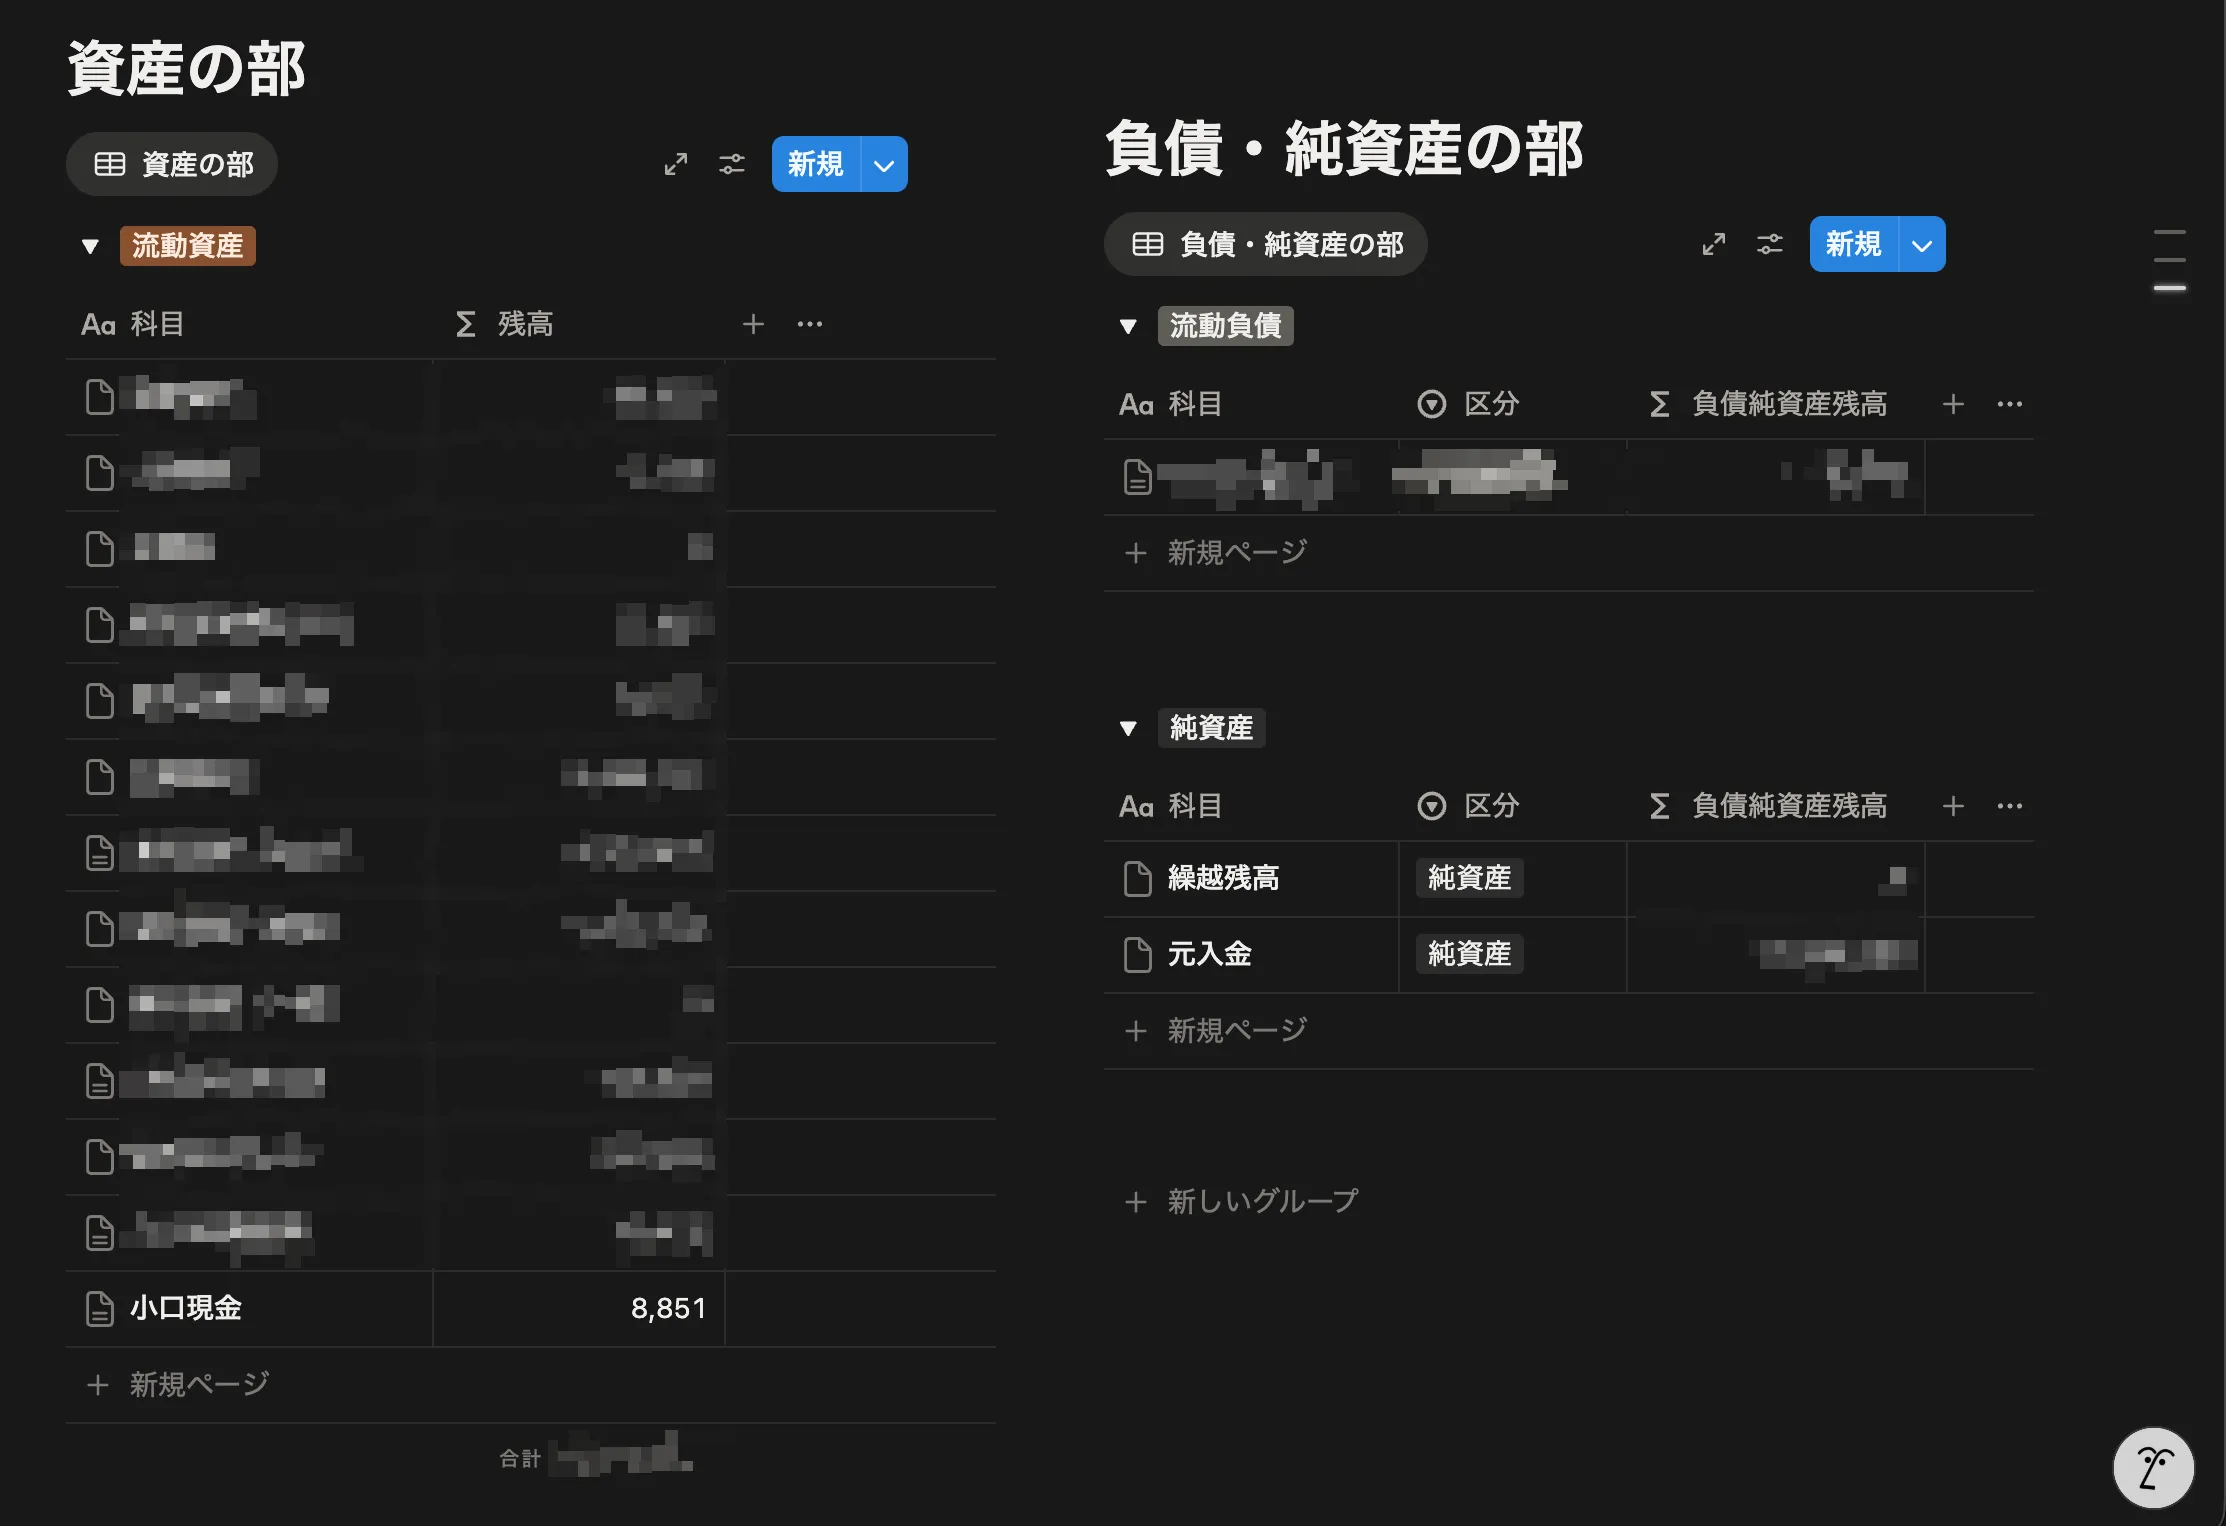Open view settings for 資産の部 database
This screenshot has width=2226, height=1526.
(732, 164)
